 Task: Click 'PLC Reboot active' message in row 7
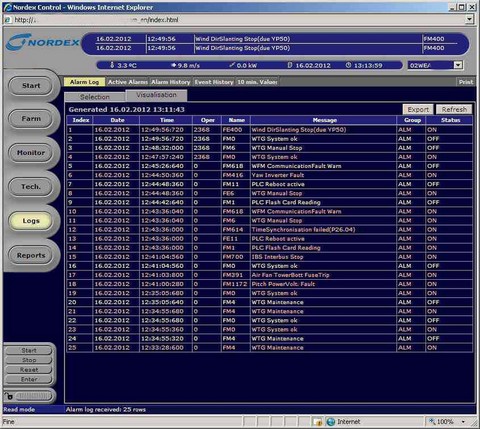(x=278, y=184)
